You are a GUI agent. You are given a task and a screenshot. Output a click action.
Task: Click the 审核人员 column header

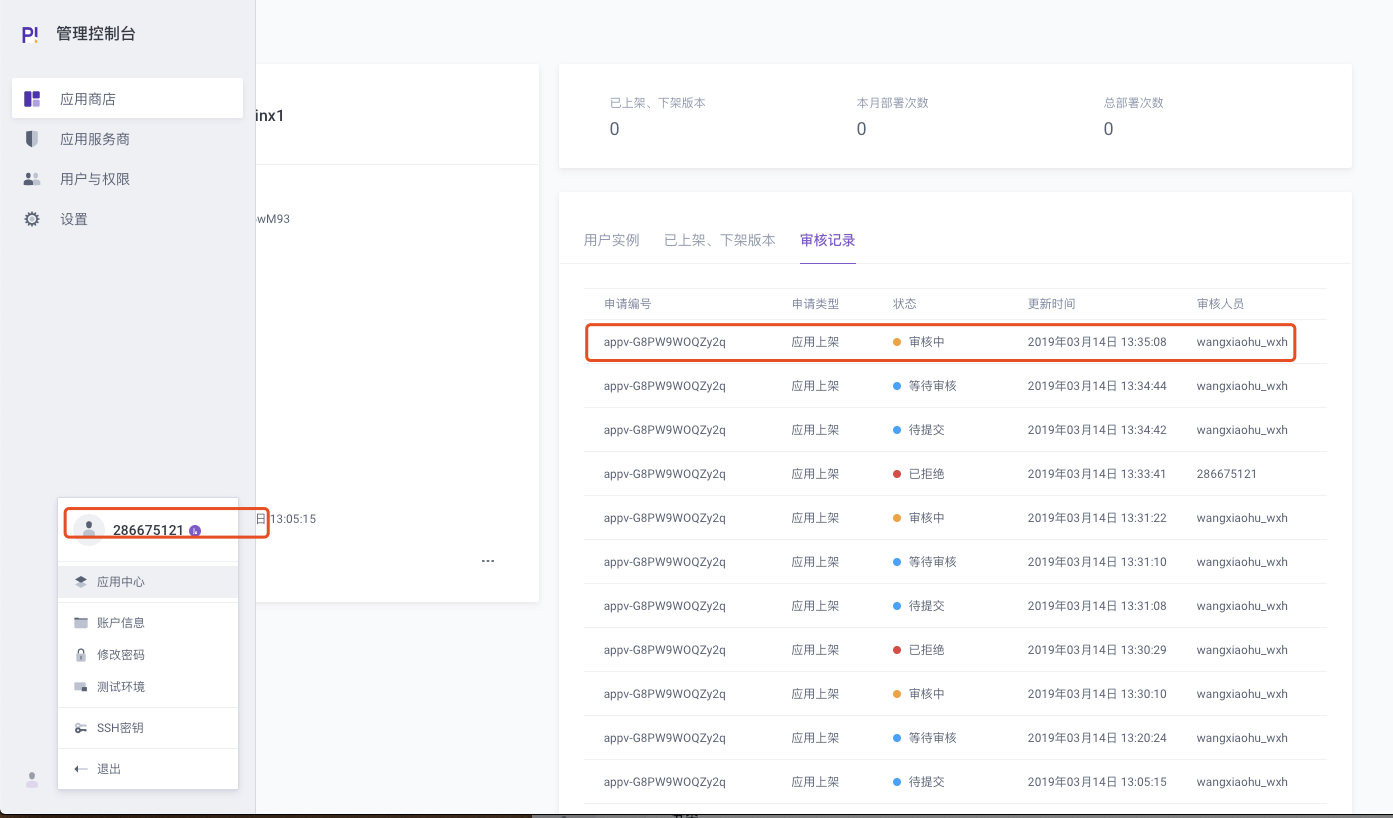click(x=1220, y=304)
